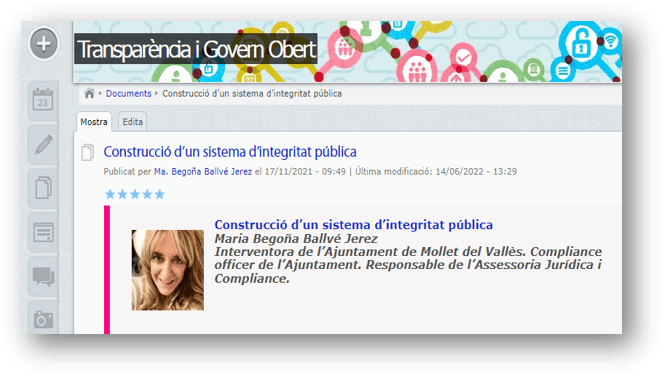Open the author link Ma. Begoña Ballvé Jerez

click(203, 171)
